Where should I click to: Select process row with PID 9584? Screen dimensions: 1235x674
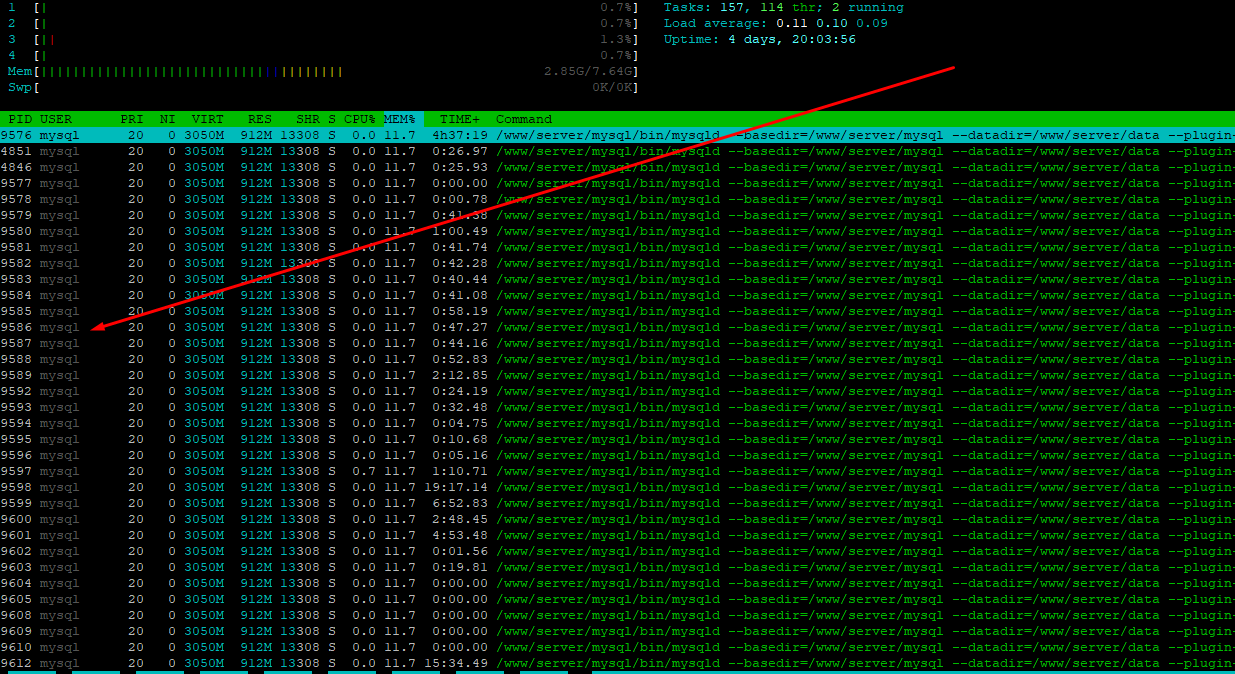617,295
